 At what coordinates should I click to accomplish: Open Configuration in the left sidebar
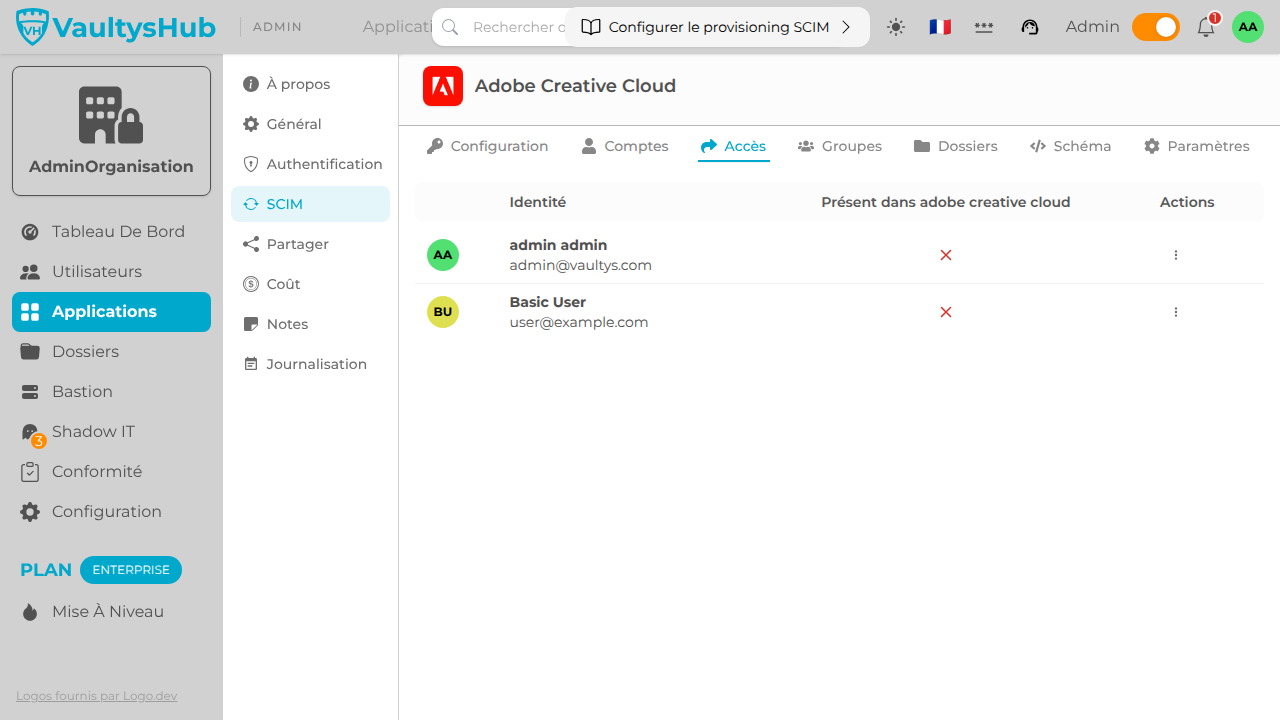click(x=111, y=512)
